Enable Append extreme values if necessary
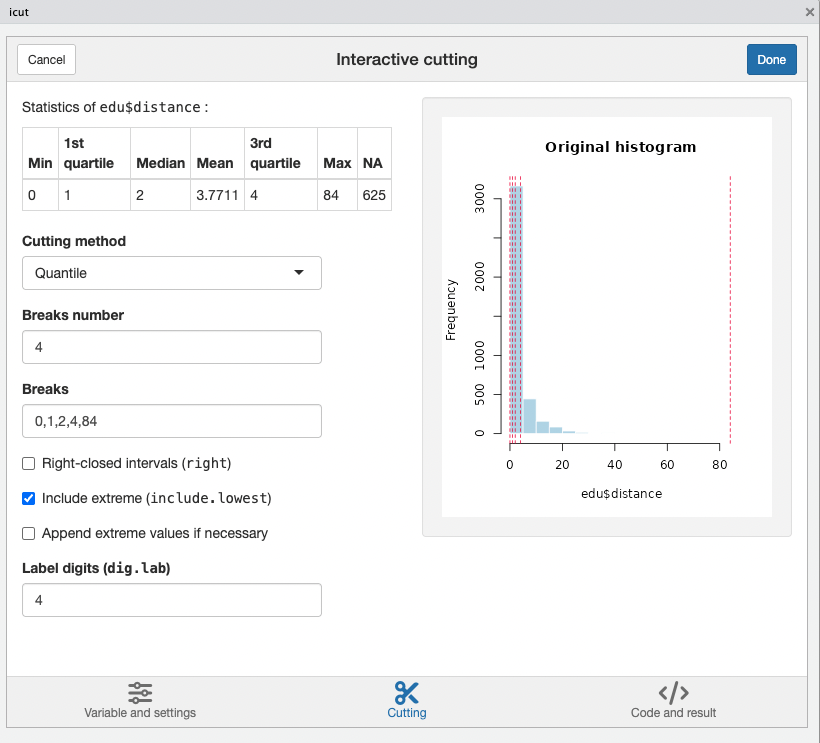 (28, 533)
